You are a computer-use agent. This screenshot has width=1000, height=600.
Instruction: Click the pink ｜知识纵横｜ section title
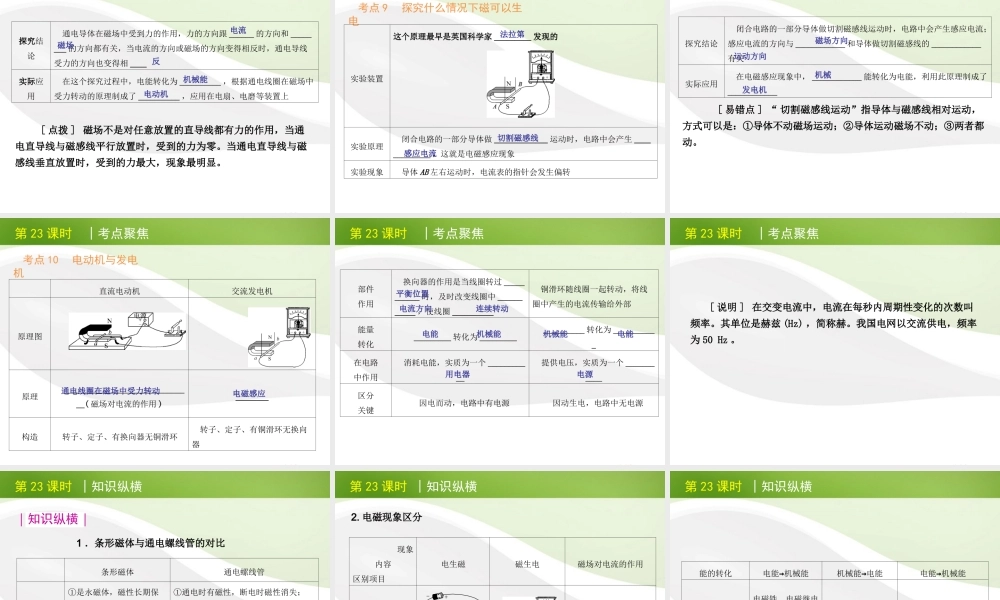tap(54, 519)
